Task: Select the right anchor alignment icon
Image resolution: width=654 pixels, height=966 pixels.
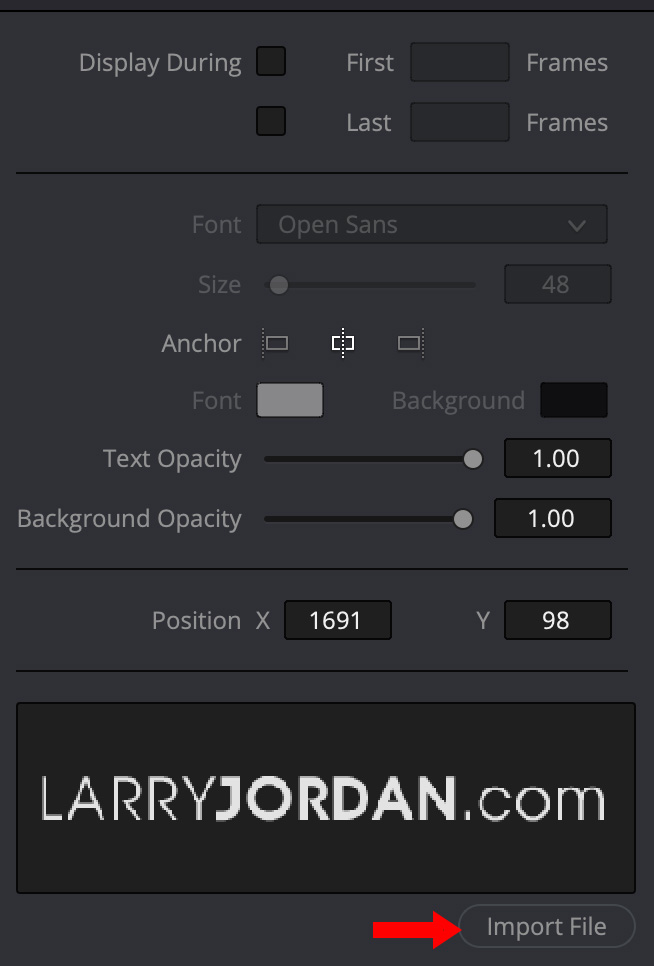Action: coord(410,343)
